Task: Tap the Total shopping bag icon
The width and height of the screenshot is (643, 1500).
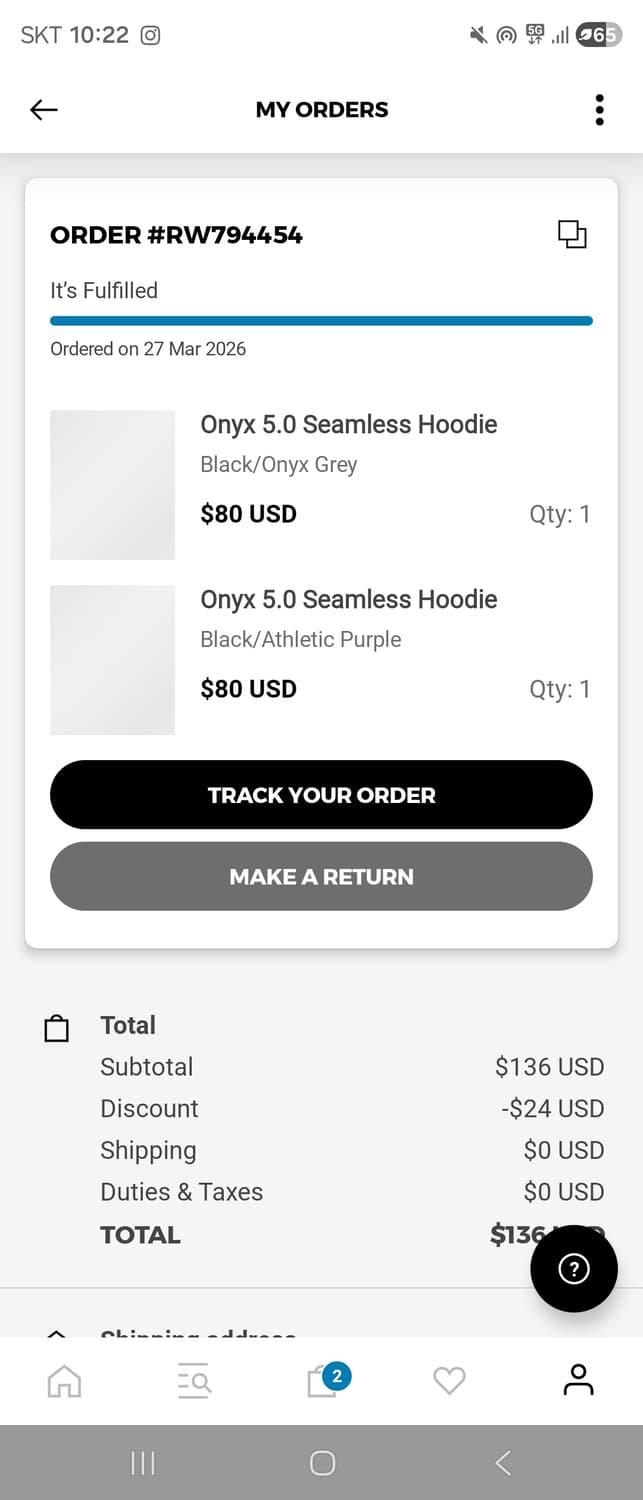Action: coord(57,1029)
